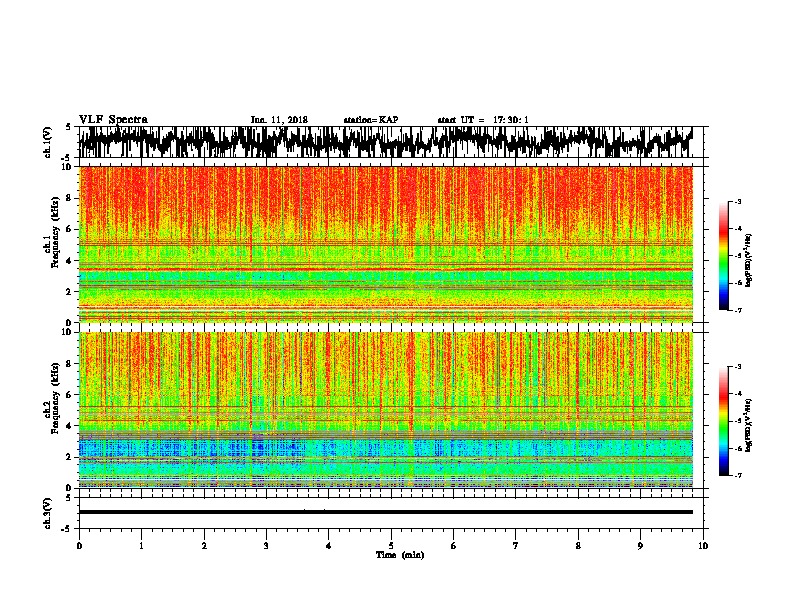
Task: Click tick label "2" on the time axis
Action: [x=204, y=546]
